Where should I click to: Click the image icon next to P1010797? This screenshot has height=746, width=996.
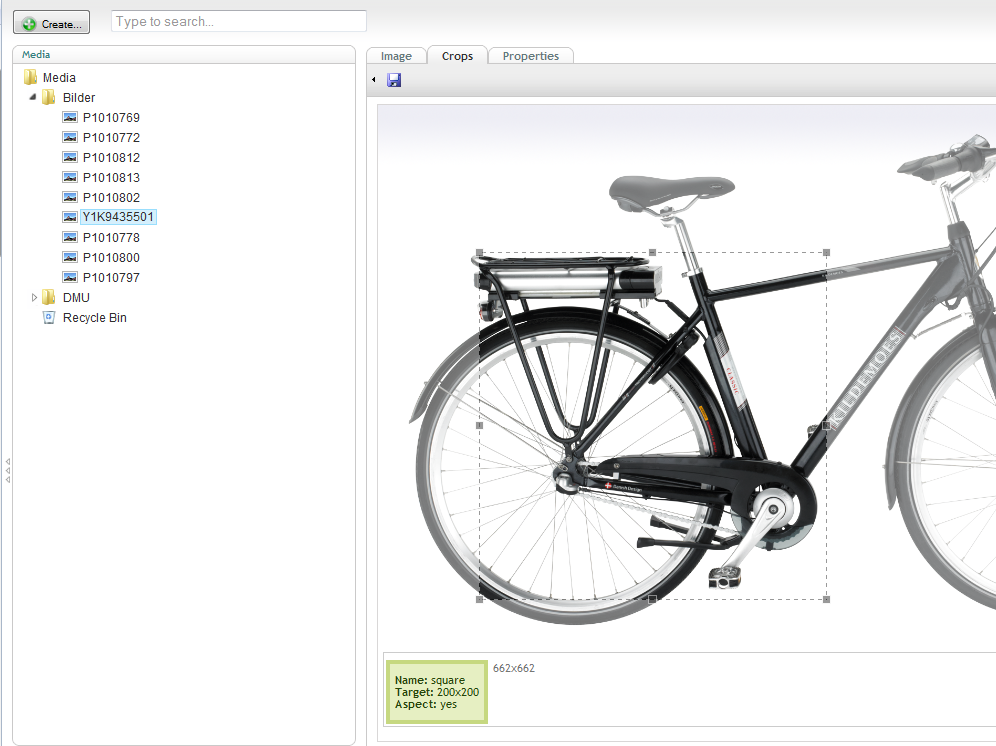(70, 278)
